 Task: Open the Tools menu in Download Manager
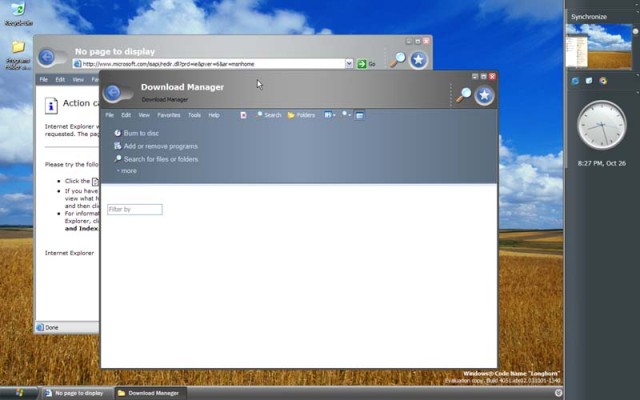tap(194, 115)
